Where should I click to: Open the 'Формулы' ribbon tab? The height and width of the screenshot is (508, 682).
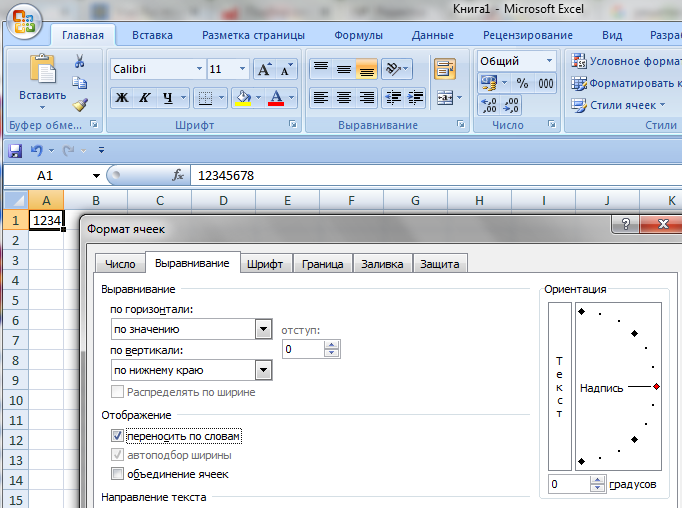[358, 35]
